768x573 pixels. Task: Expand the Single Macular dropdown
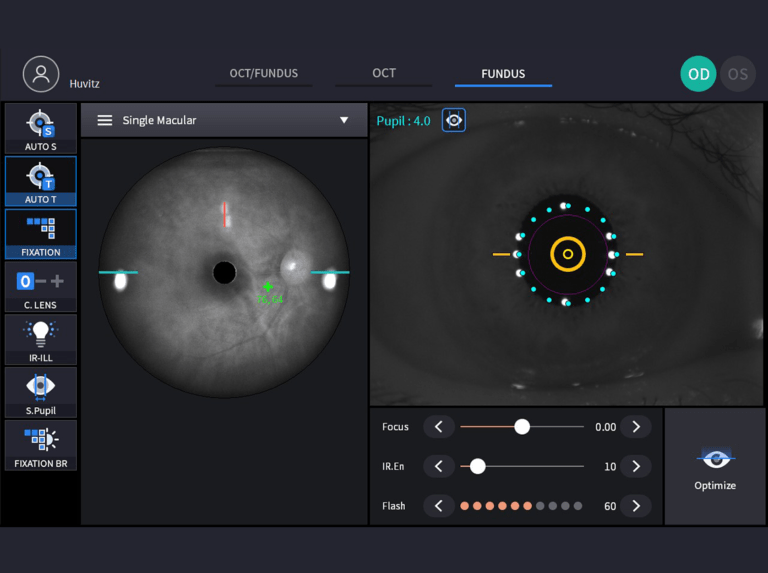coord(344,120)
